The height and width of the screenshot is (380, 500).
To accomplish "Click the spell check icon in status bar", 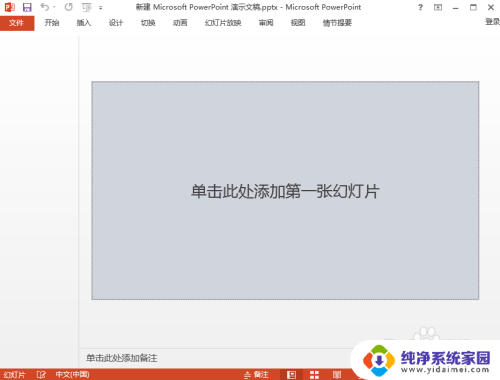I will click(x=41, y=375).
